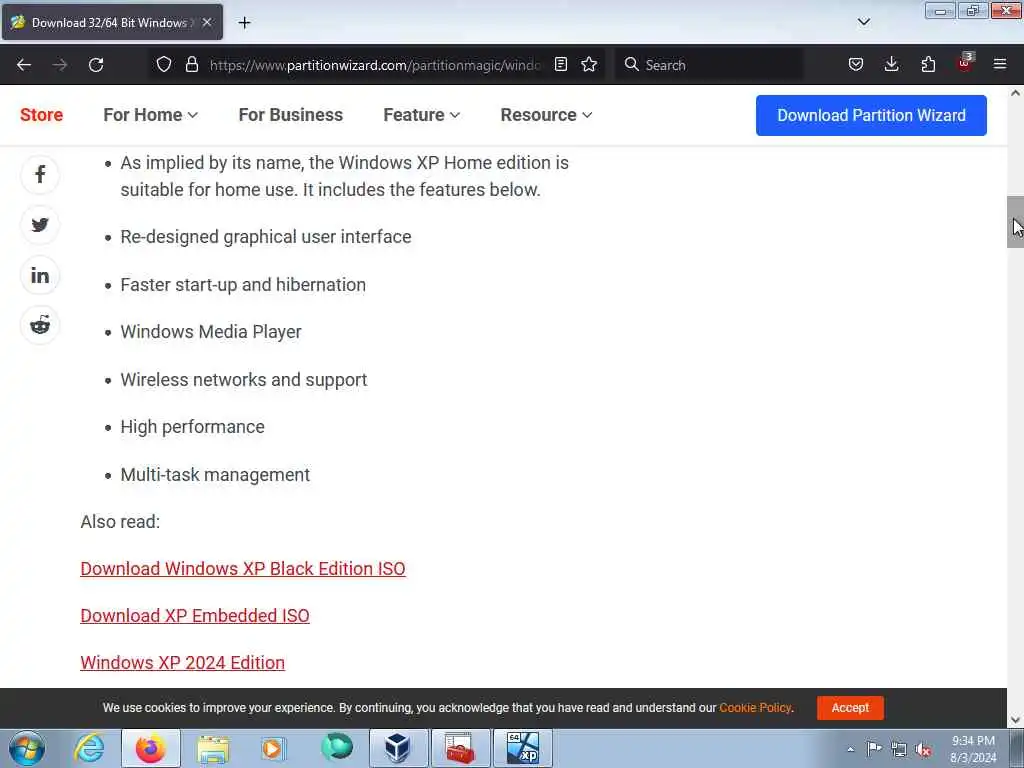Open the Pocket save icon
The height and width of the screenshot is (768, 1024).
(x=856, y=65)
